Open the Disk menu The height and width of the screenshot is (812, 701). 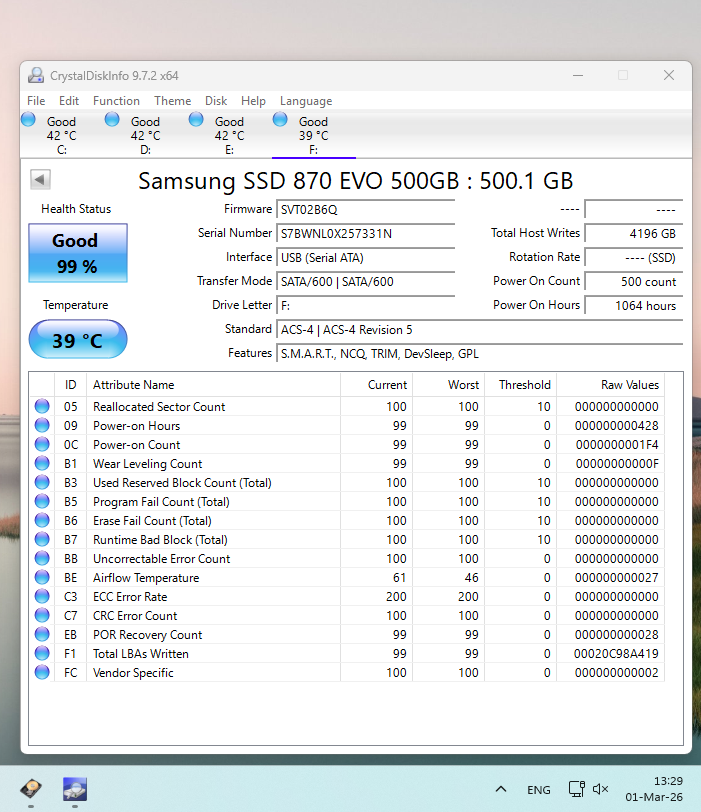(x=216, y=101)
